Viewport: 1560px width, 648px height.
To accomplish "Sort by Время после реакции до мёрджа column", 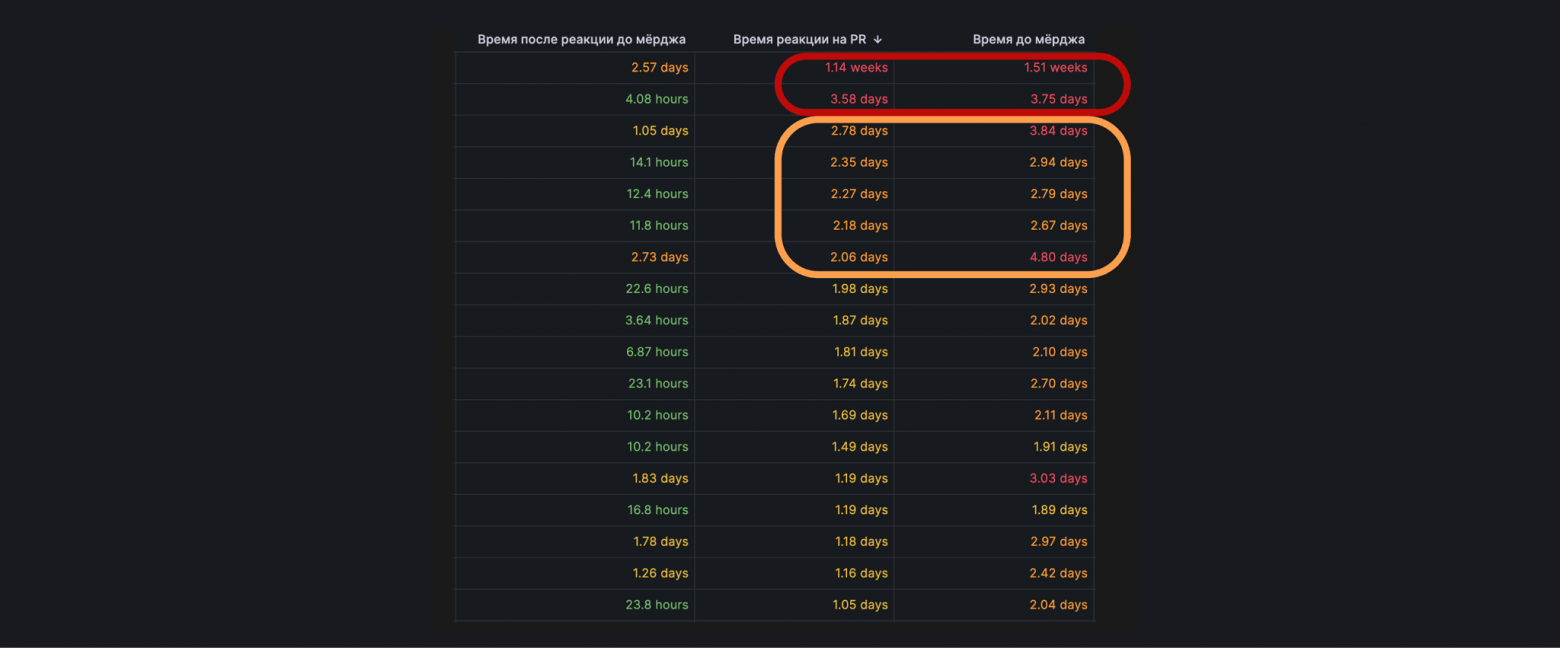I will pos(581,40).
